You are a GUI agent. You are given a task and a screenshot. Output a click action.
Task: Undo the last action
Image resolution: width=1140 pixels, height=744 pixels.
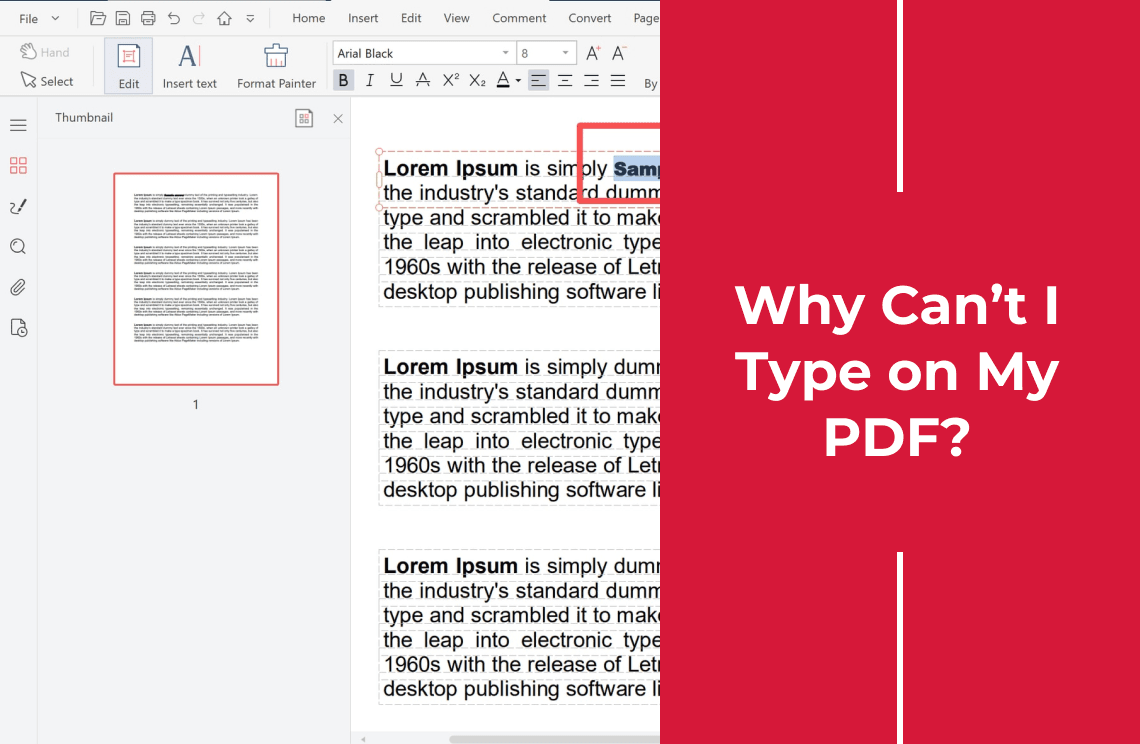click(174, 18)
